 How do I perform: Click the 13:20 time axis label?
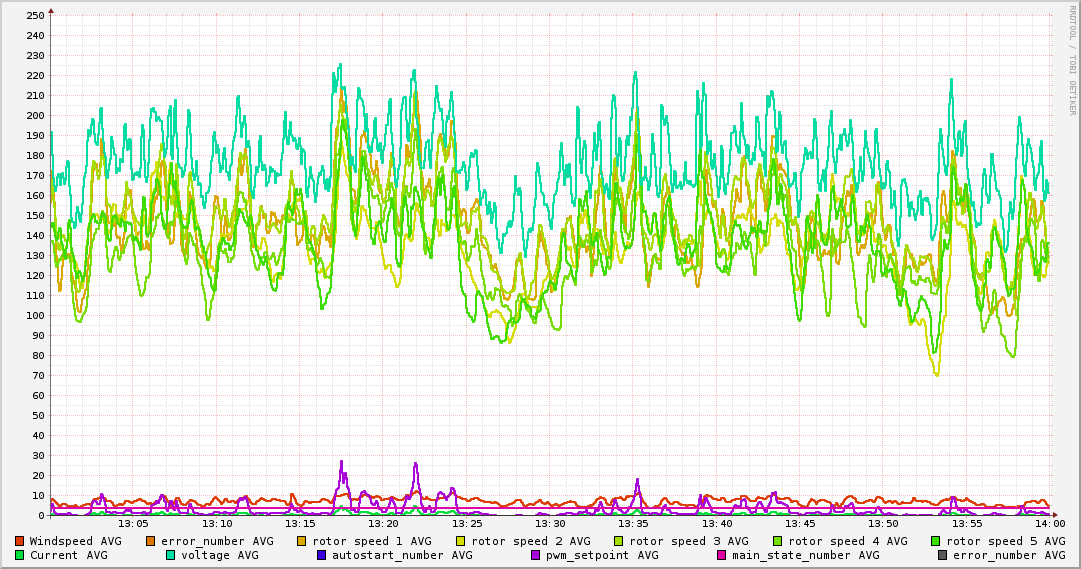tap(383, 524)
